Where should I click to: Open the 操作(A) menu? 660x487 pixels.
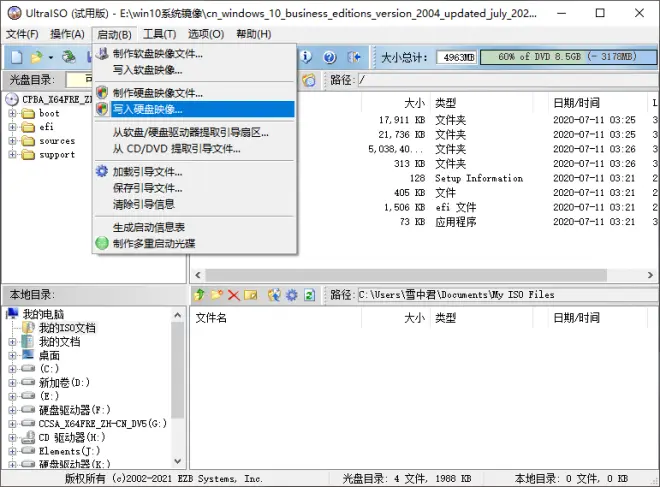point(67,34)
